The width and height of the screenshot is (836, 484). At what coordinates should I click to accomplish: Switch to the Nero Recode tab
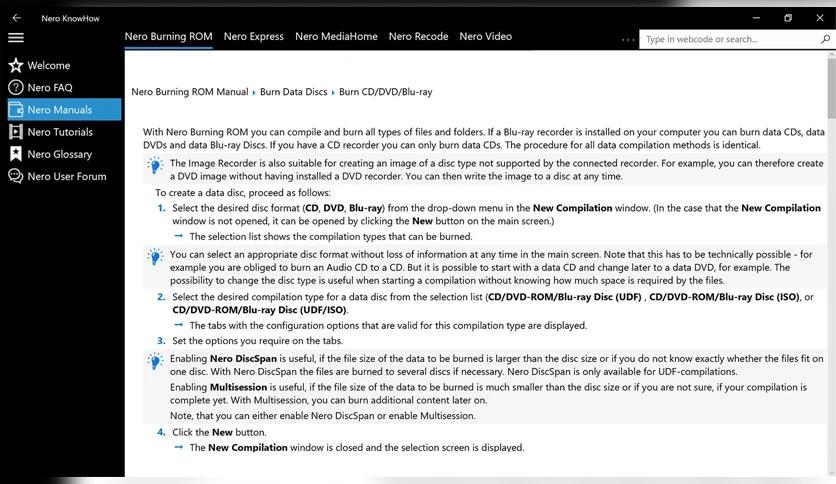[x=419, y=36]
